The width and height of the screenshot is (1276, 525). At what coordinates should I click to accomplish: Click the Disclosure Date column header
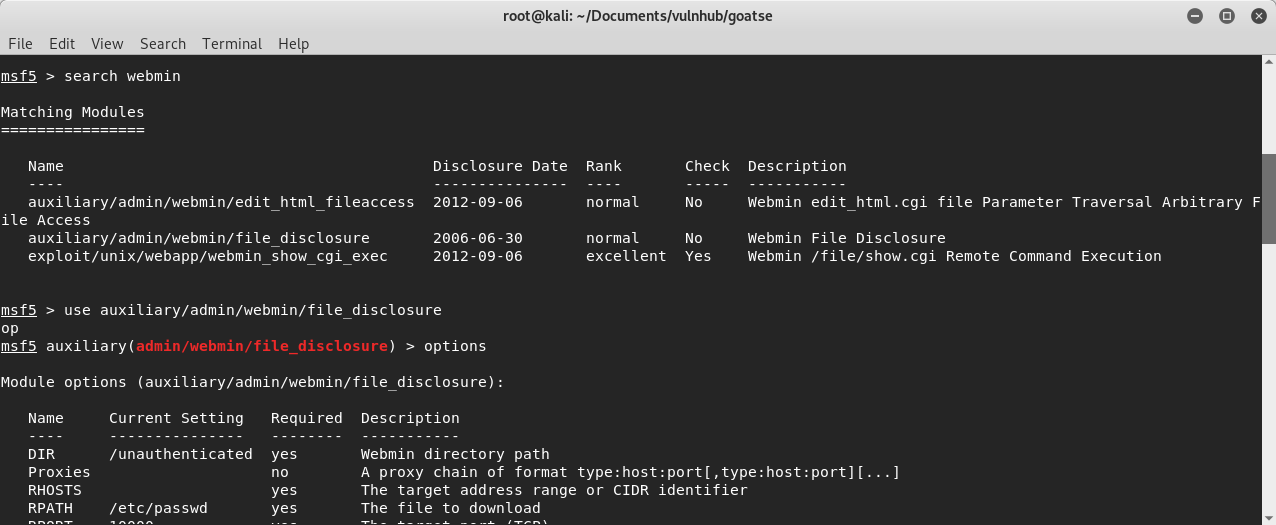[x=500, y=166]
